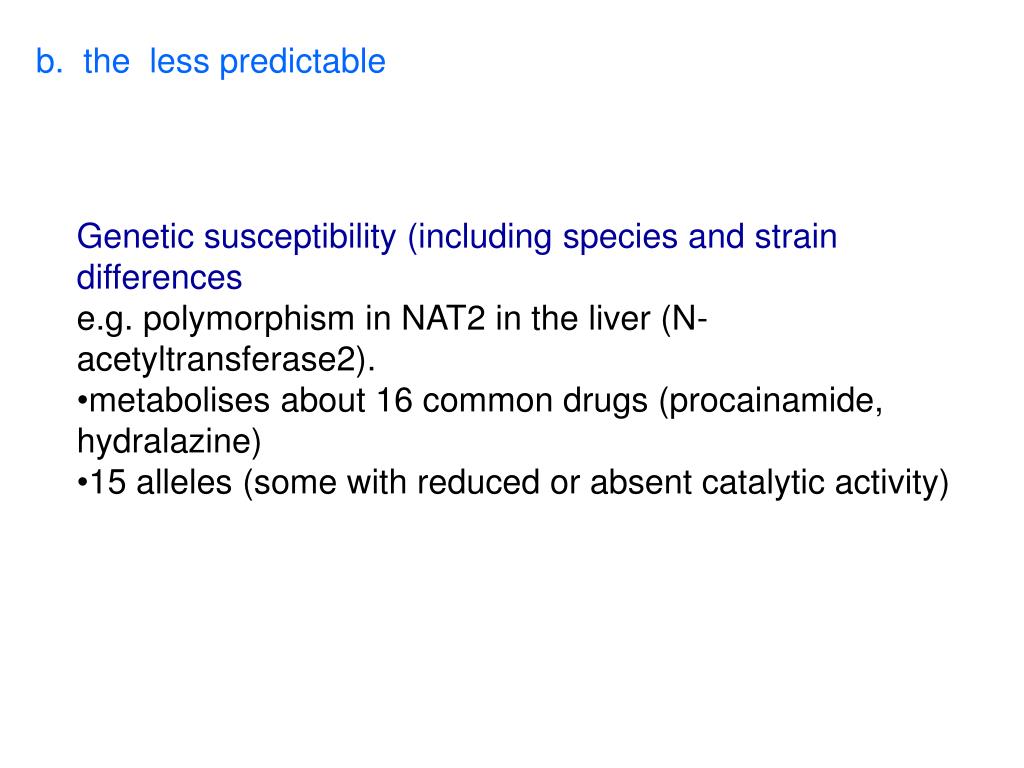The image size is (1024, 768).
Task: Select the word 'acetyltransferase2'
Action: tap(216, 360)
